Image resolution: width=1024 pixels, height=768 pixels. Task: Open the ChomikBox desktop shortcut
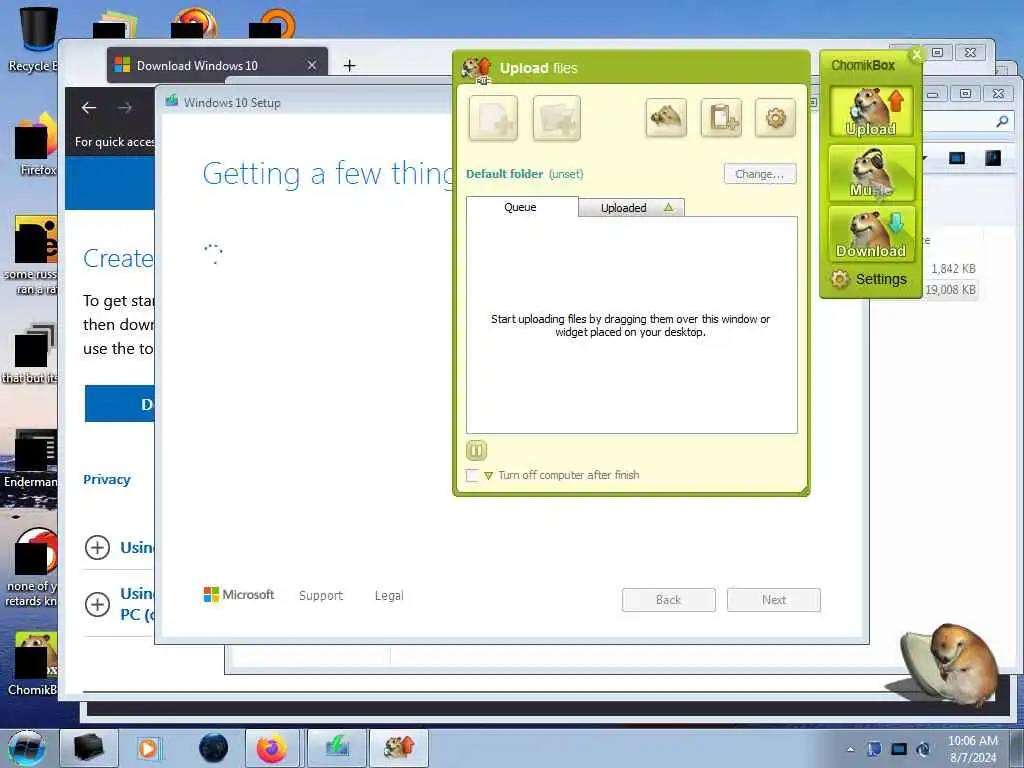pos(34,663)
